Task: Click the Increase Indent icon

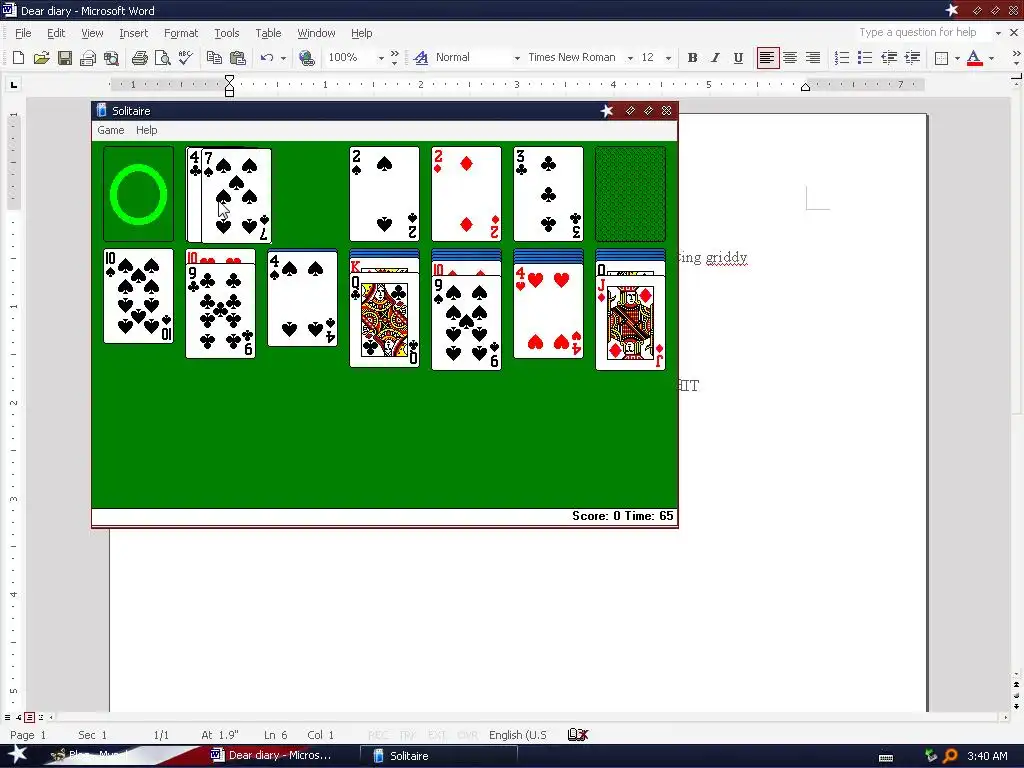Action: 912,58
